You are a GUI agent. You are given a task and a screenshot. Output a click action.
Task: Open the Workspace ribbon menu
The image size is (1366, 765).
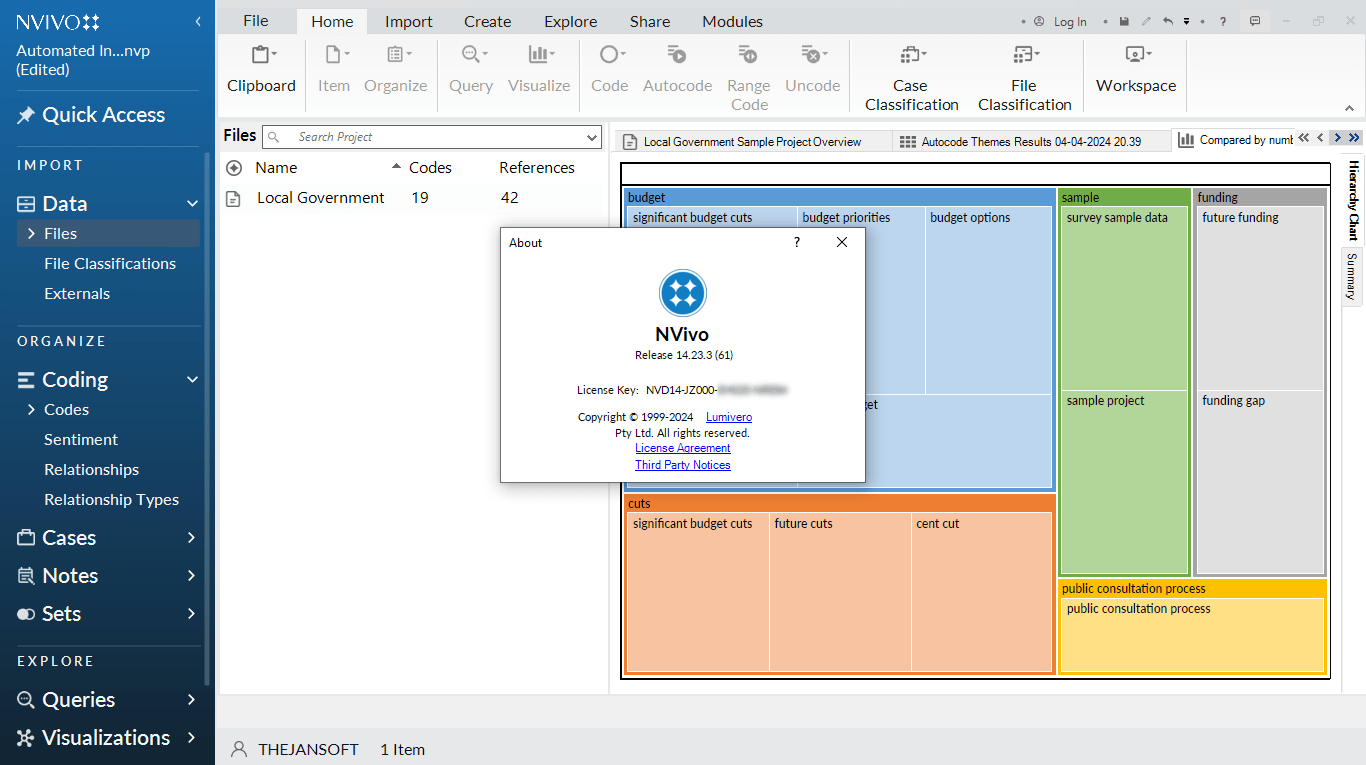pyautogui.click(x=1136, y=69)
